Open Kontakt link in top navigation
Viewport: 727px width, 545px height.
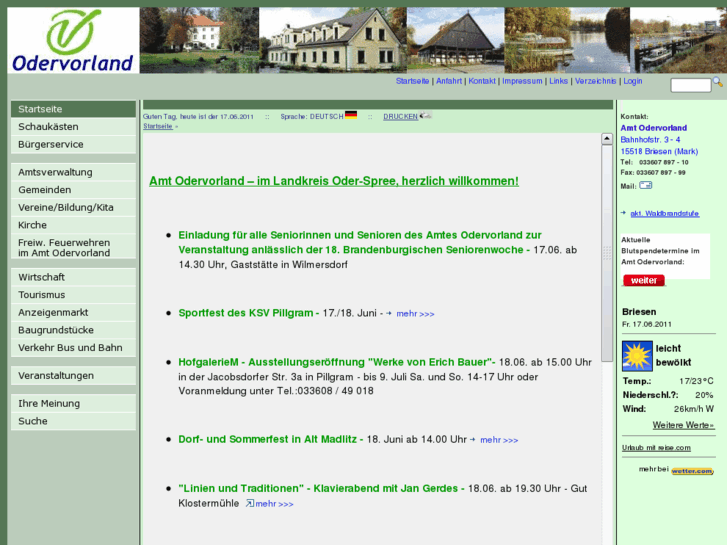pyautogui.click(x=482, y=81)
